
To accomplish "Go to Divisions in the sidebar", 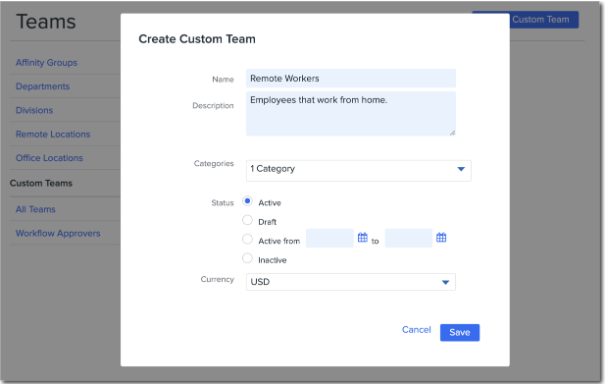I will click(34, 110).
